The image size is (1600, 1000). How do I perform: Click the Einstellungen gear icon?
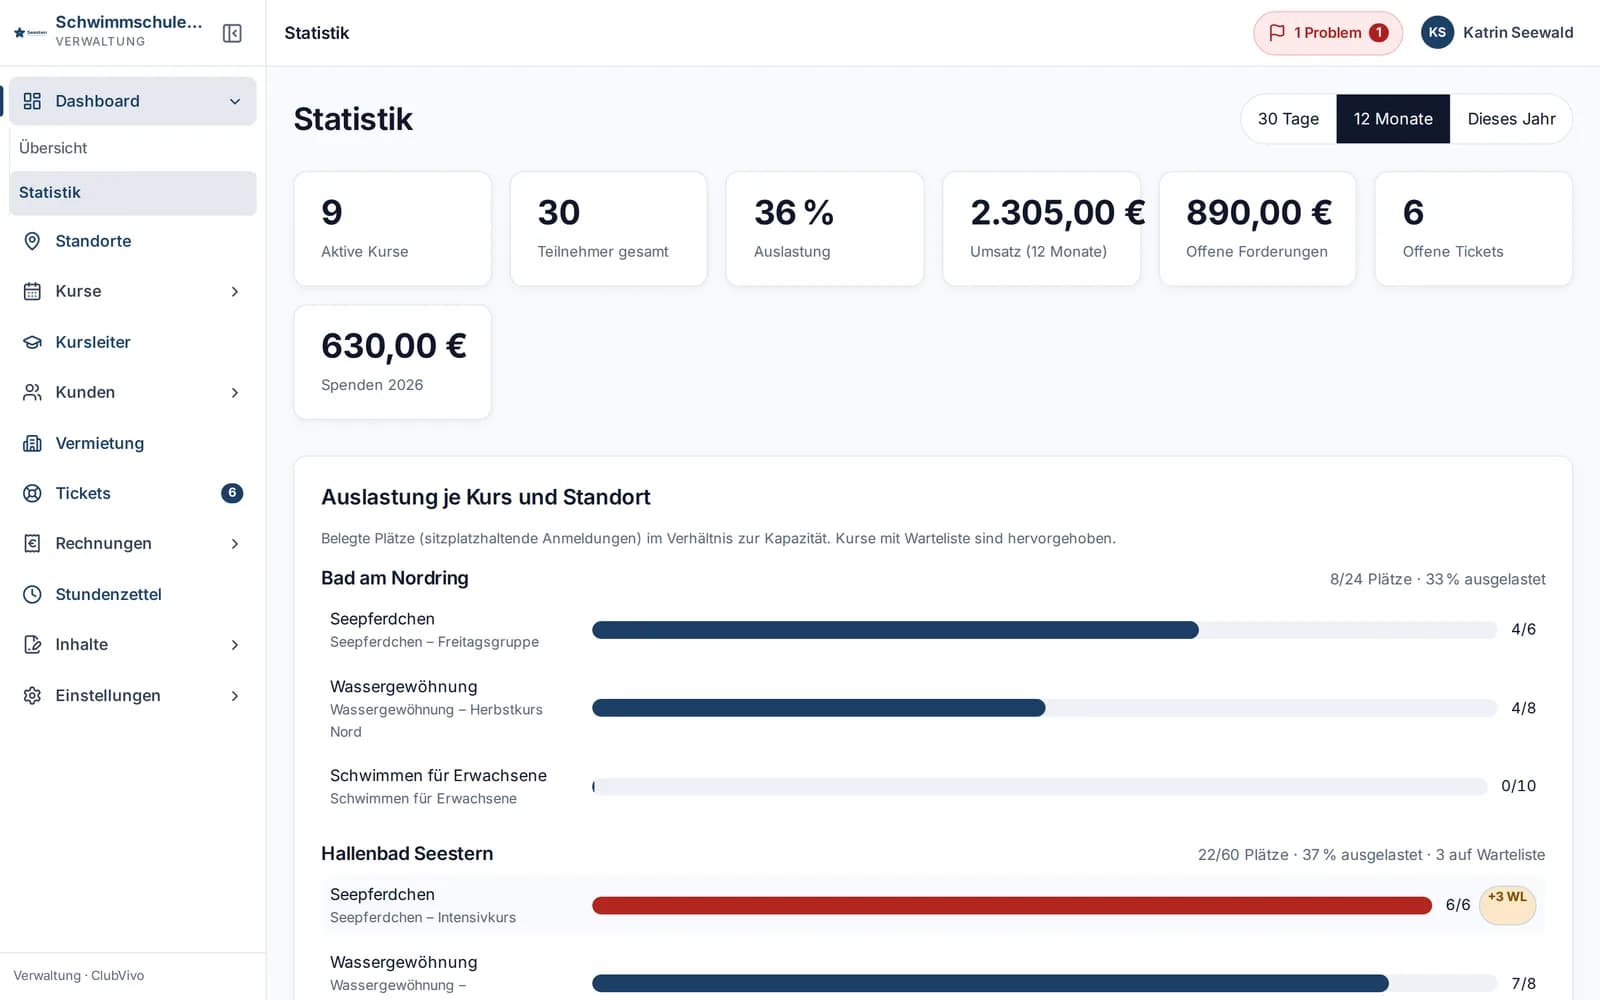(32, 695)
